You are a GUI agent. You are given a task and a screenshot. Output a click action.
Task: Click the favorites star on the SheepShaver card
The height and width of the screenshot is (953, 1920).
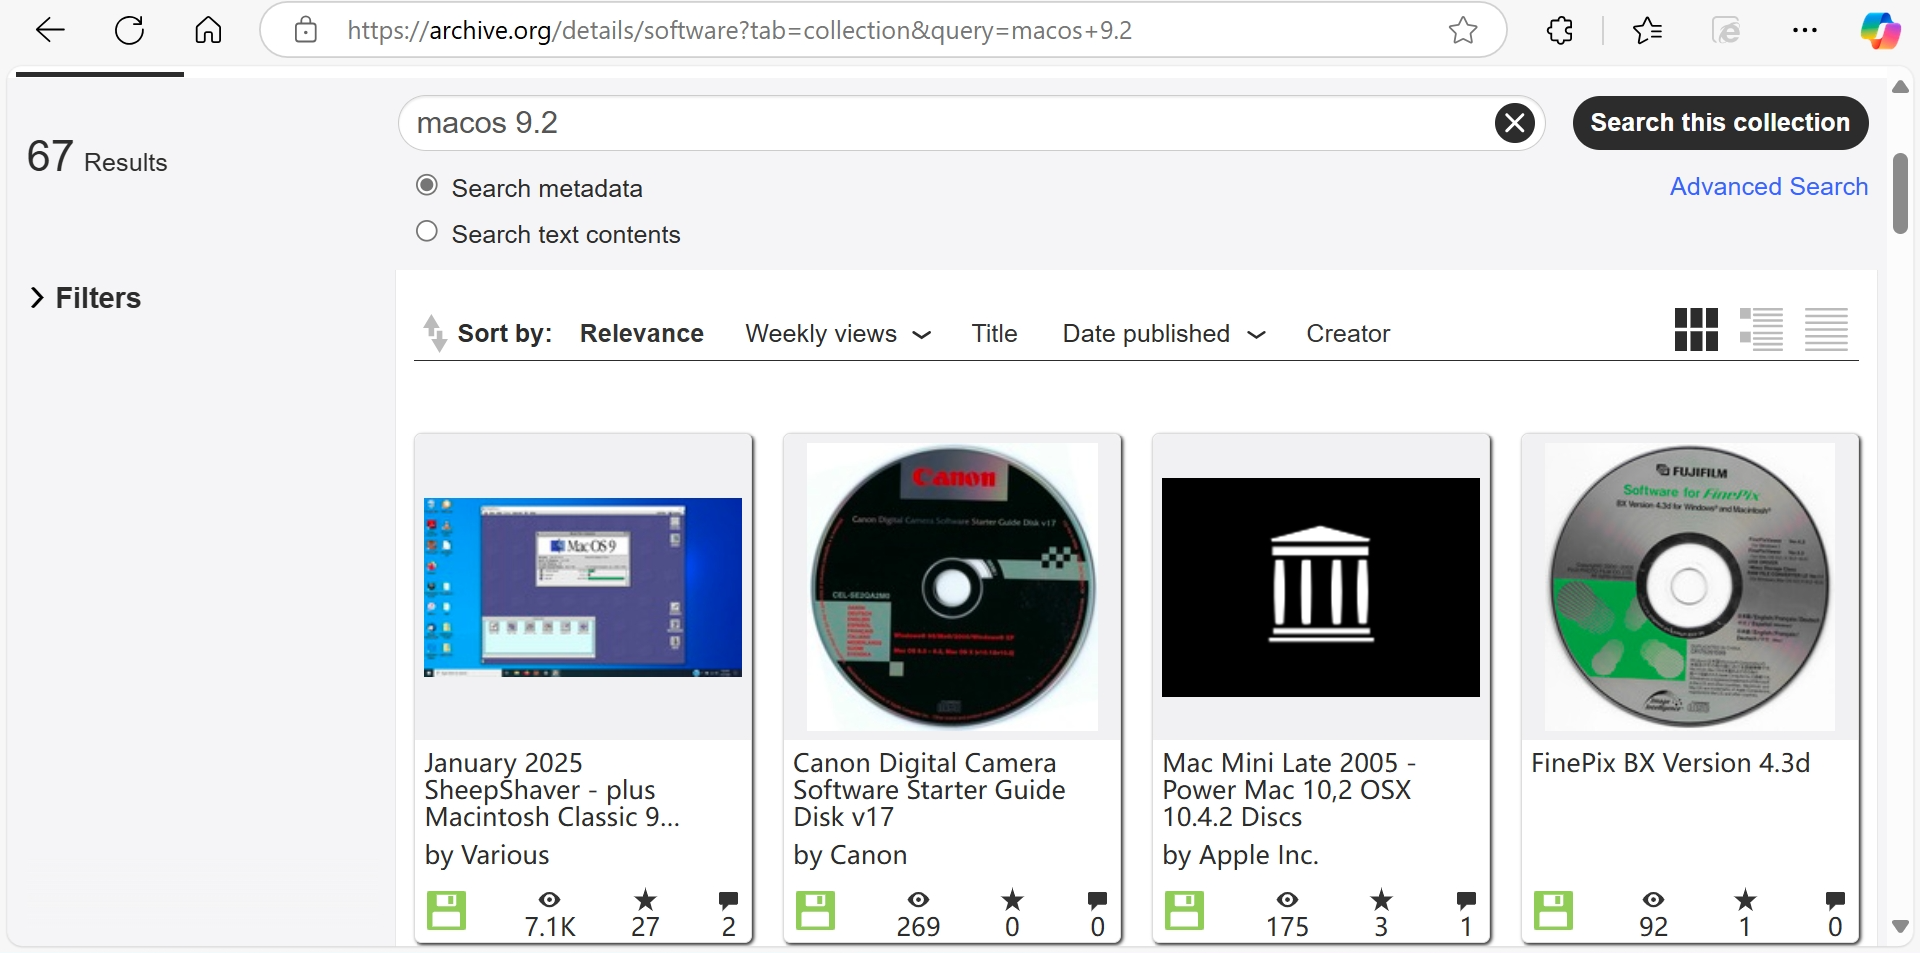coord(645,899)
